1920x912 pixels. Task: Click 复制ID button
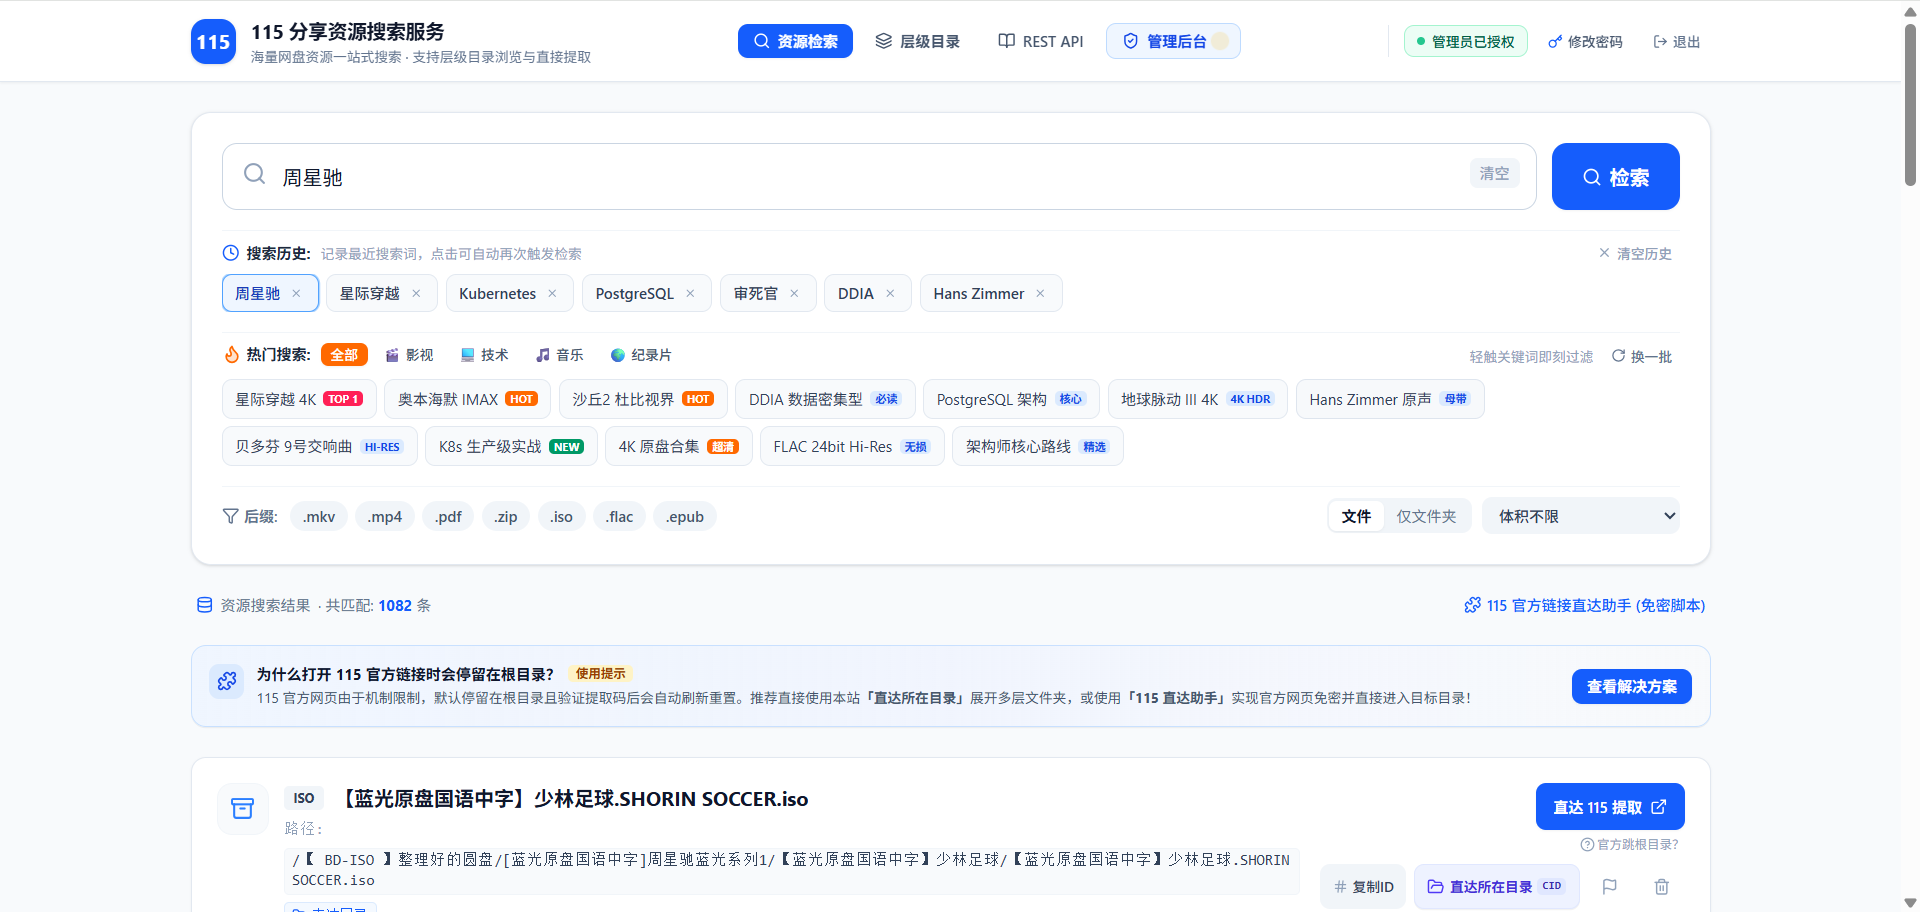pyautogui.click(x=1363, y=886)
